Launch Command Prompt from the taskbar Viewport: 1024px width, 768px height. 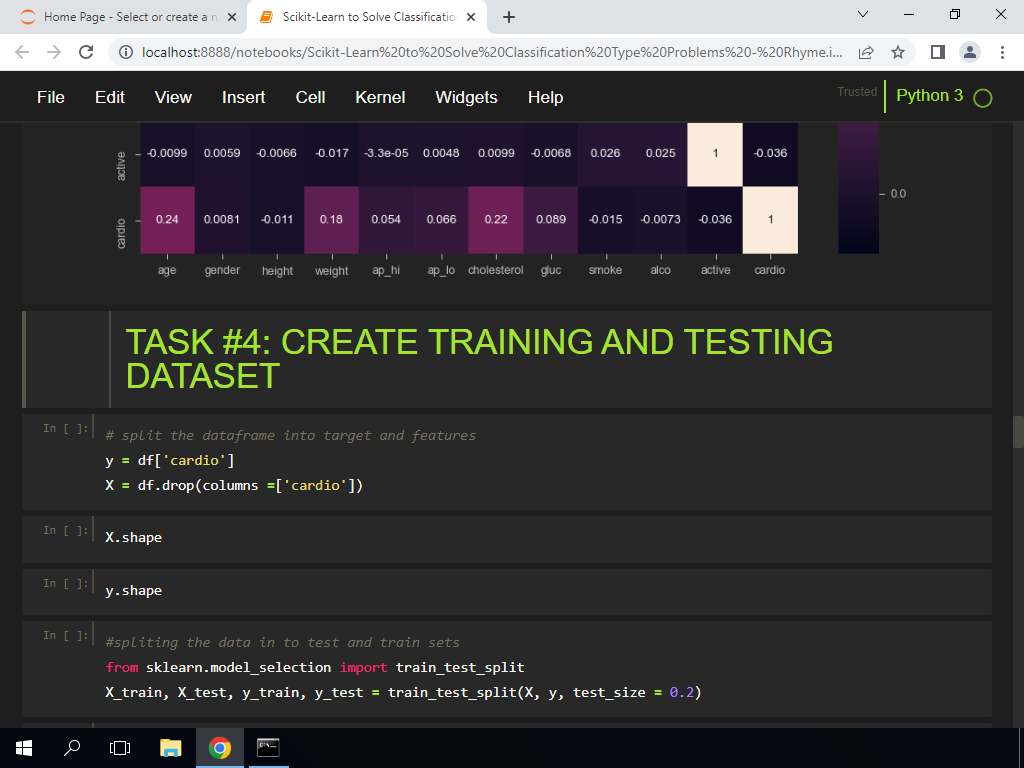click(x=267, y=747)
